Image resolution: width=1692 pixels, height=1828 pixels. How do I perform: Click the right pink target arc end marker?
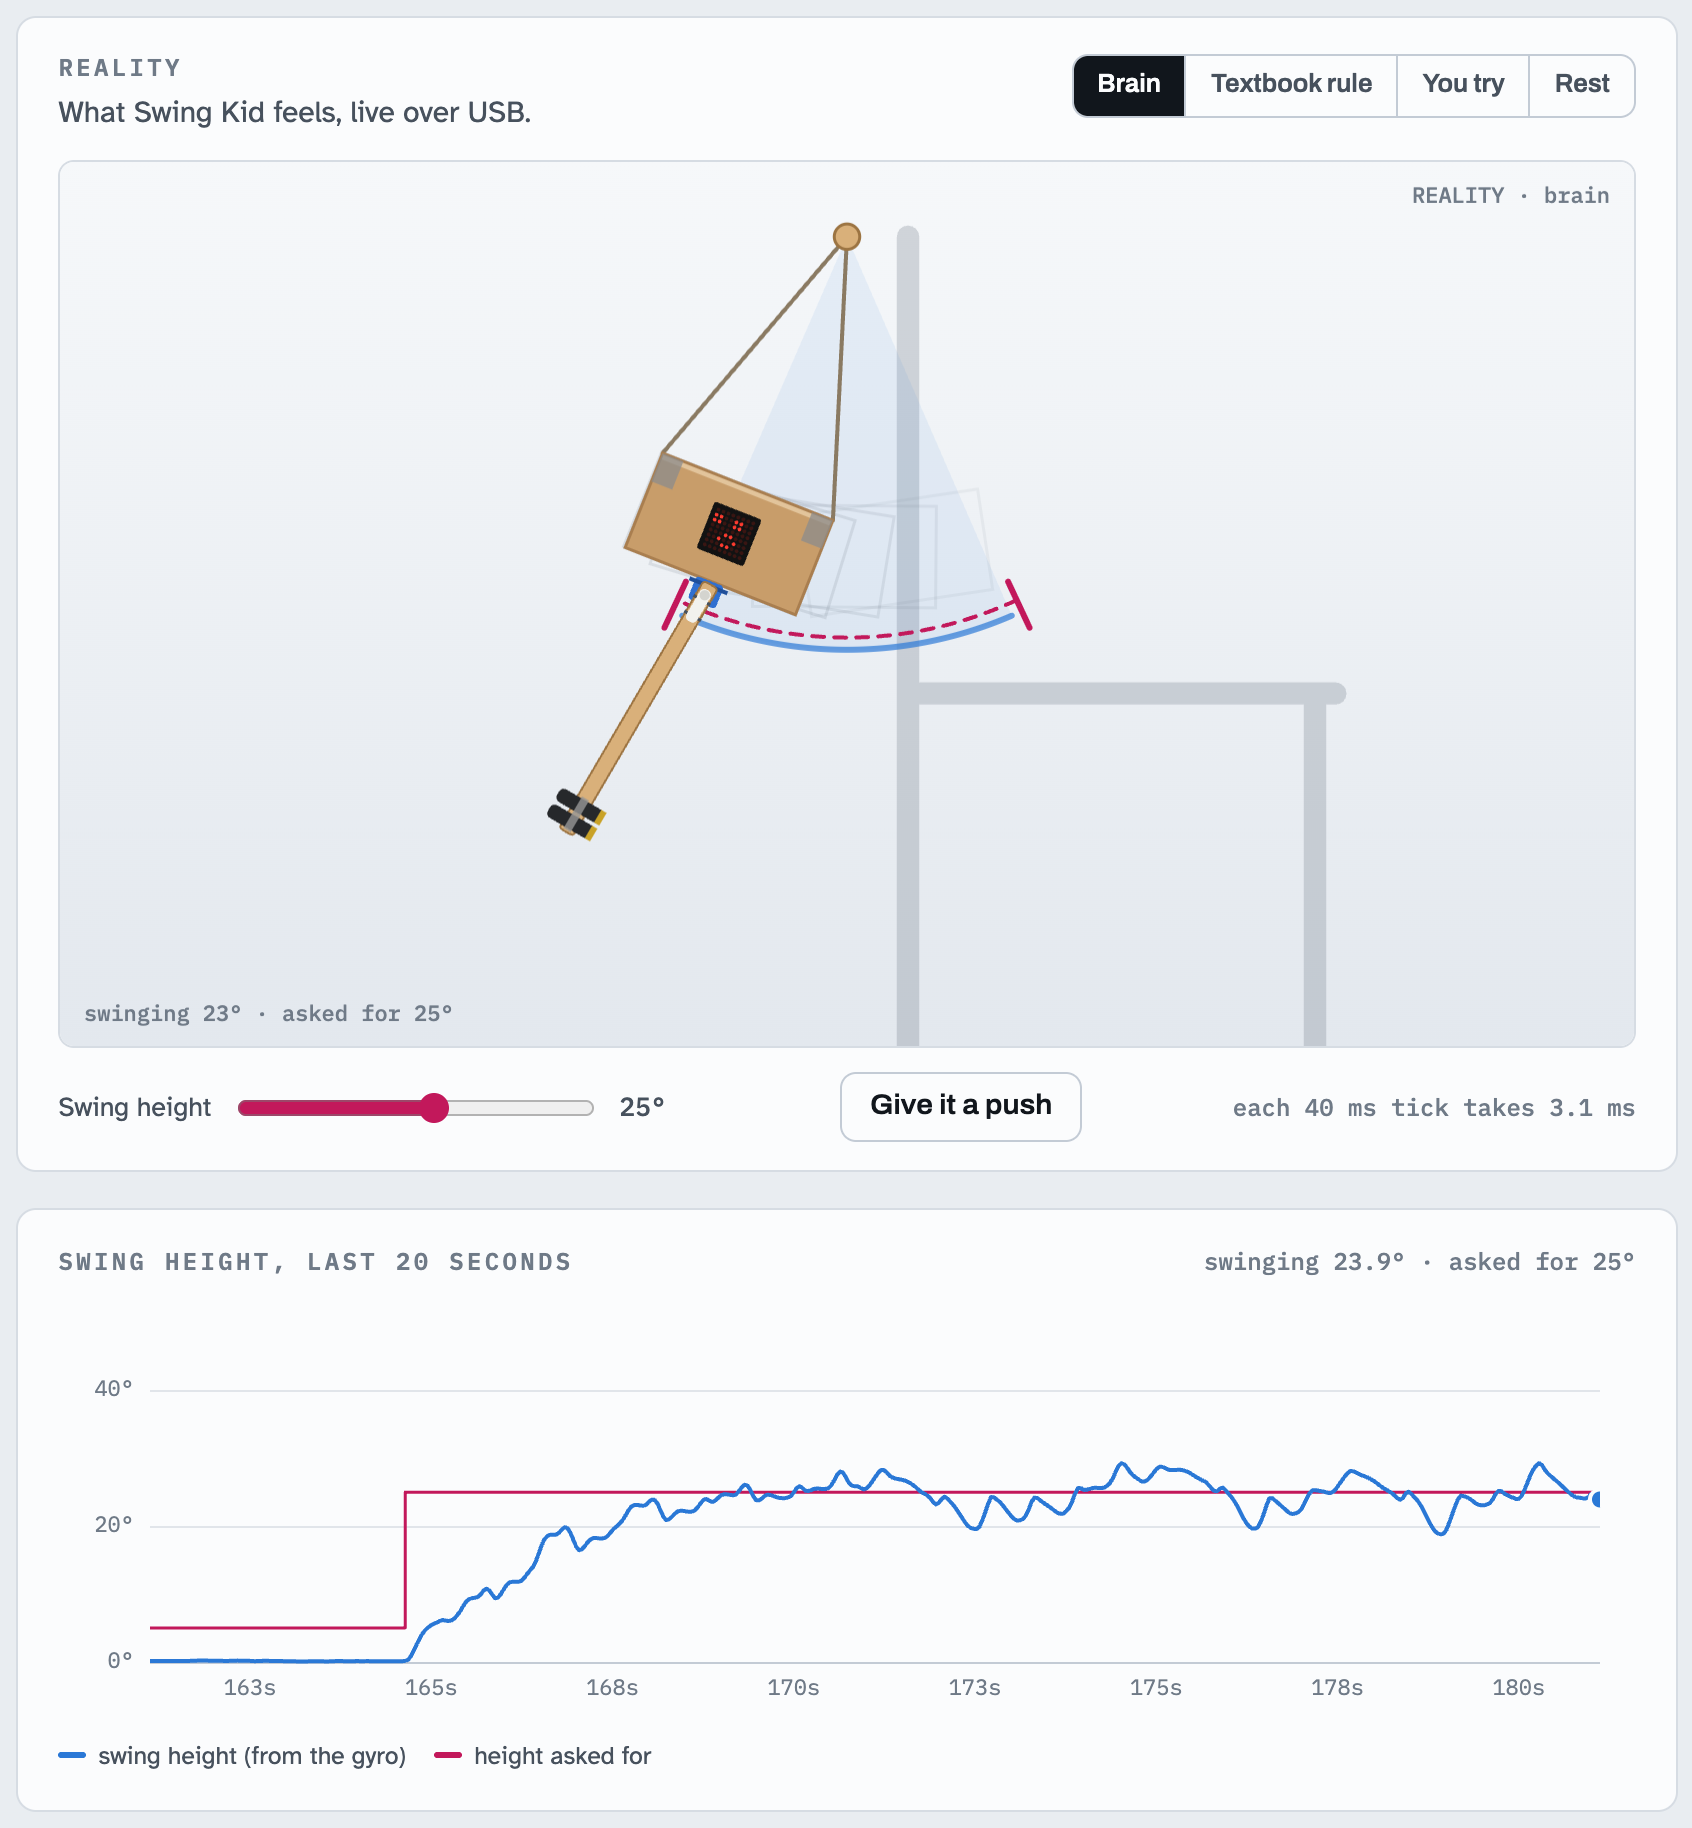(x=1018, y=604)
